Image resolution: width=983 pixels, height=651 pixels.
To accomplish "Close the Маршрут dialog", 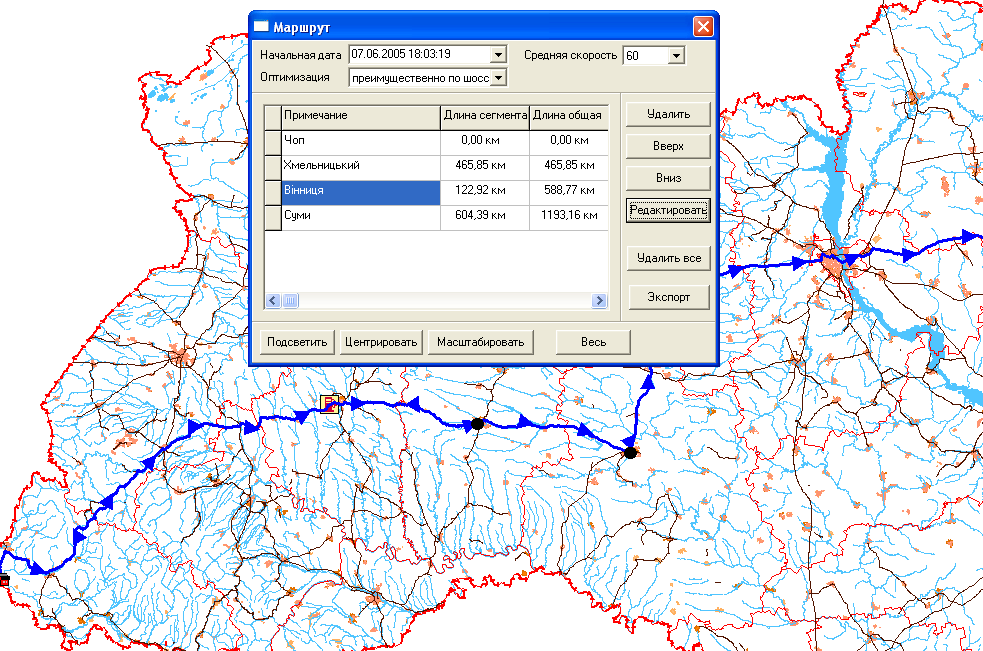I will (703, 27).
